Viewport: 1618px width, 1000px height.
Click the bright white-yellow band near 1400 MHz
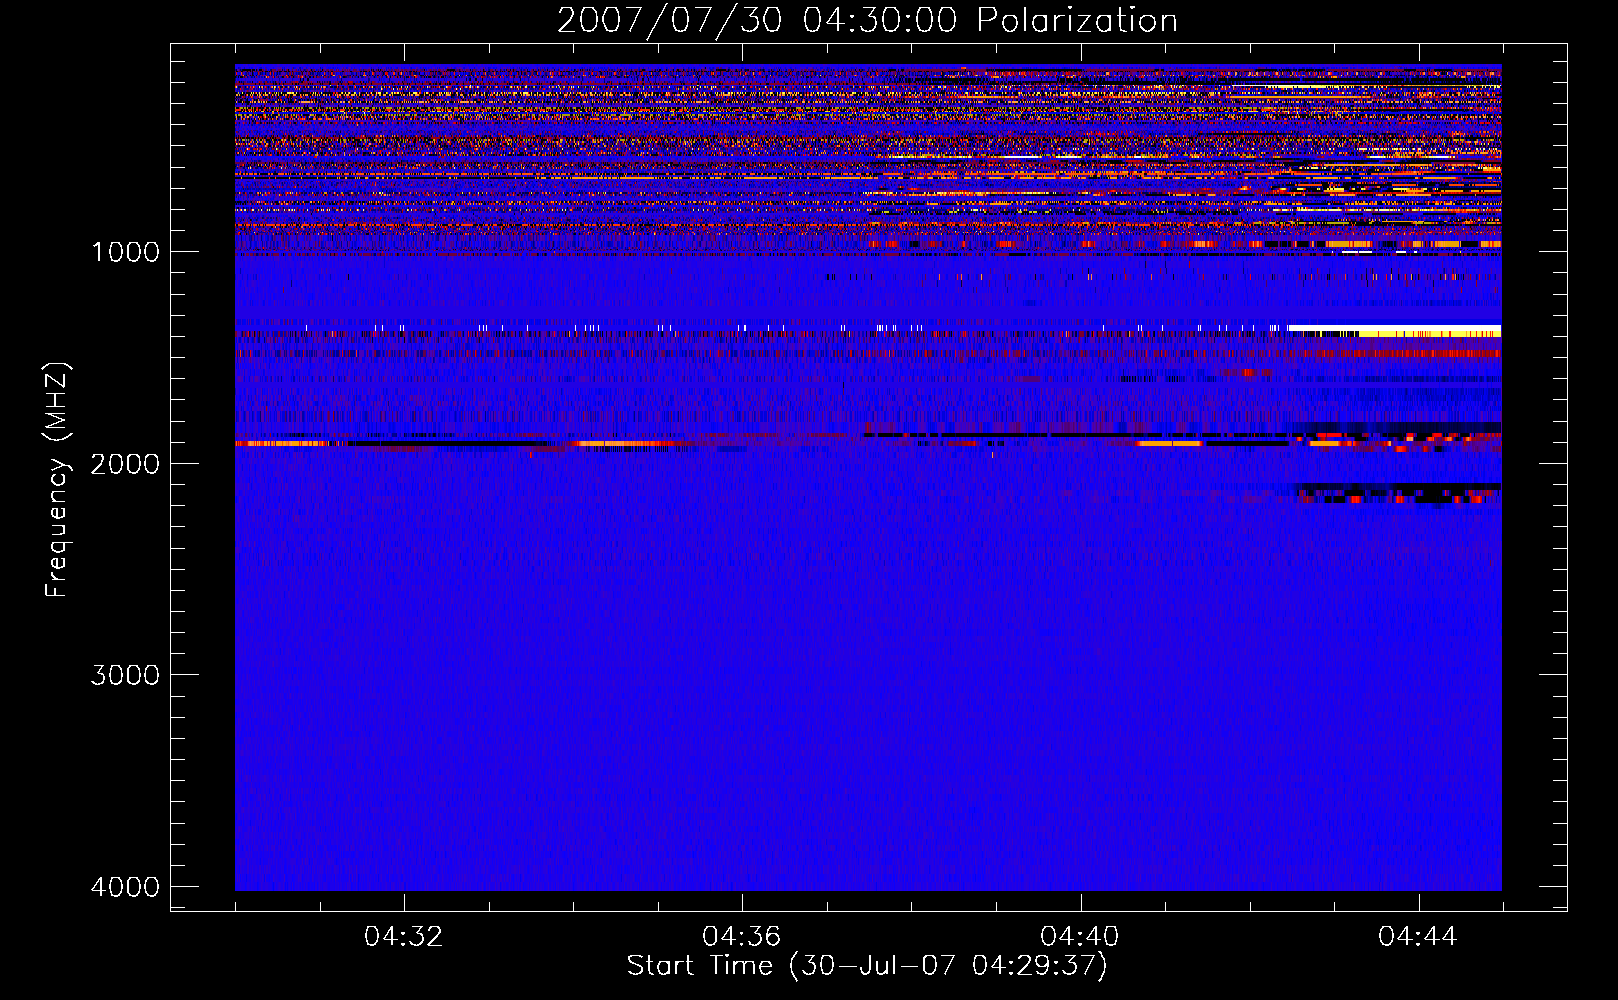pos(1394,330)
